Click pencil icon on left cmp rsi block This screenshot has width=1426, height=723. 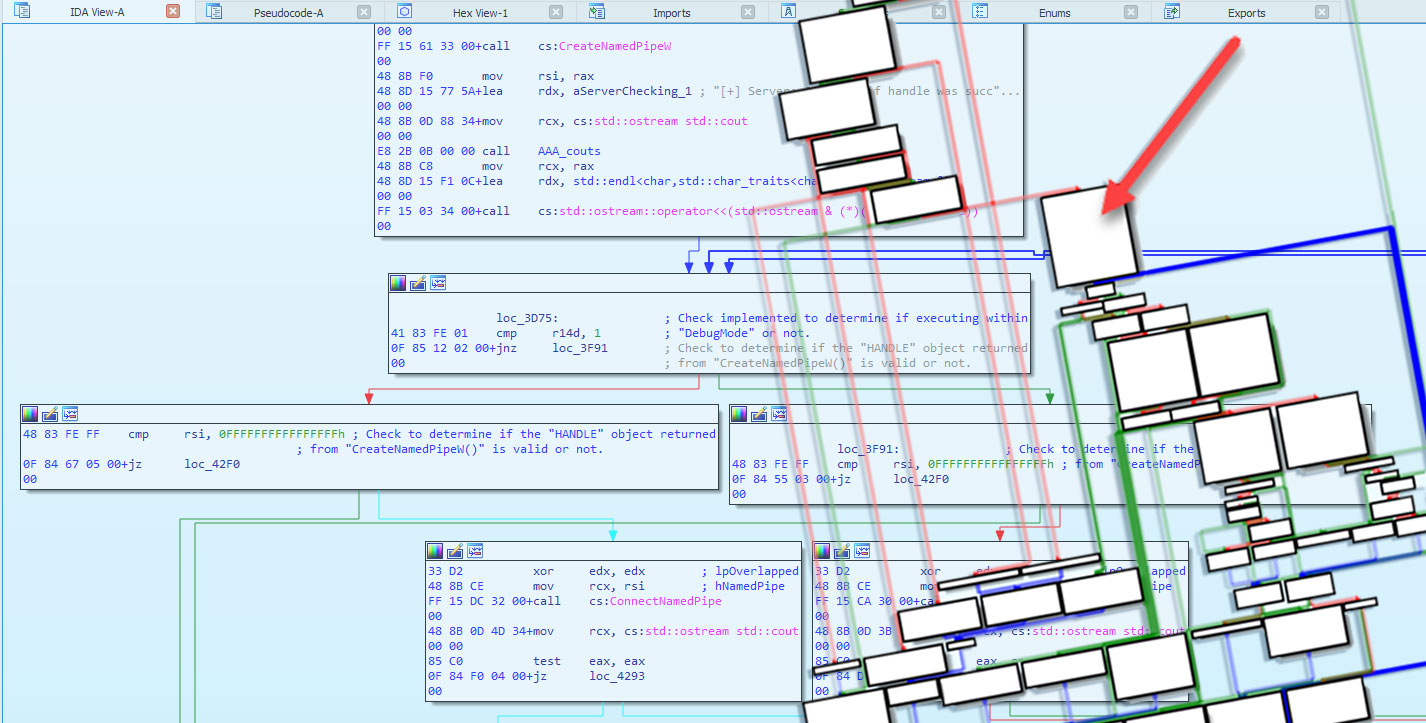click(x=50, y=413)
